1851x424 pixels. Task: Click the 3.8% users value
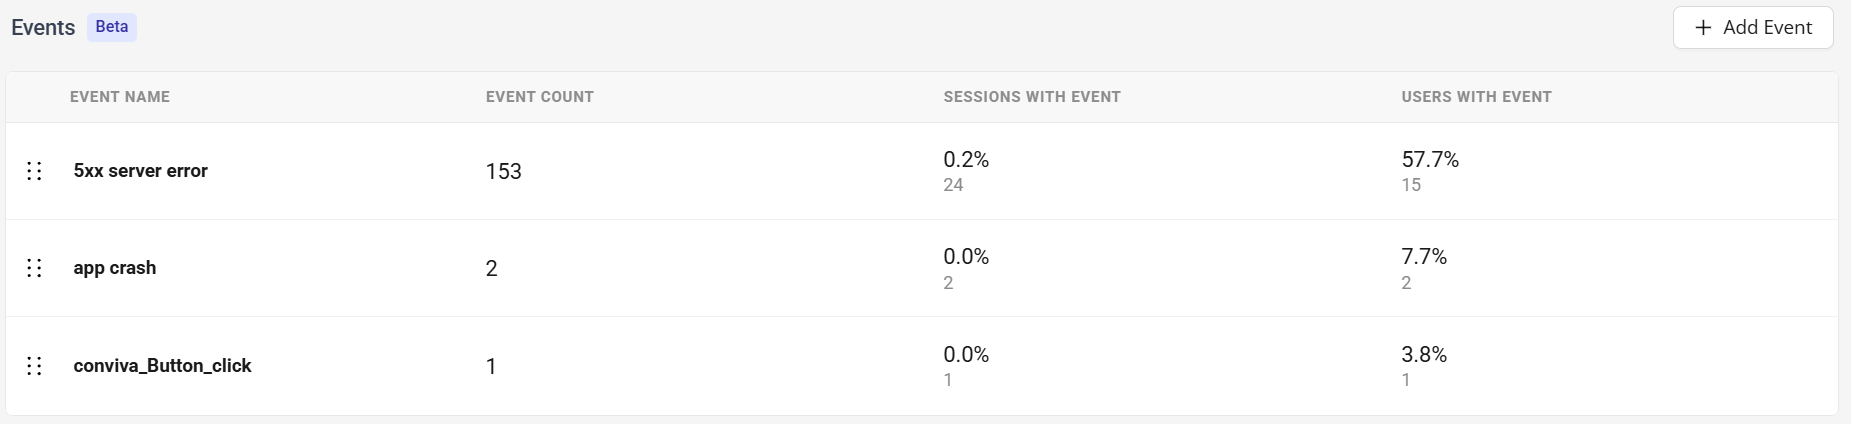click(1424, 355)
